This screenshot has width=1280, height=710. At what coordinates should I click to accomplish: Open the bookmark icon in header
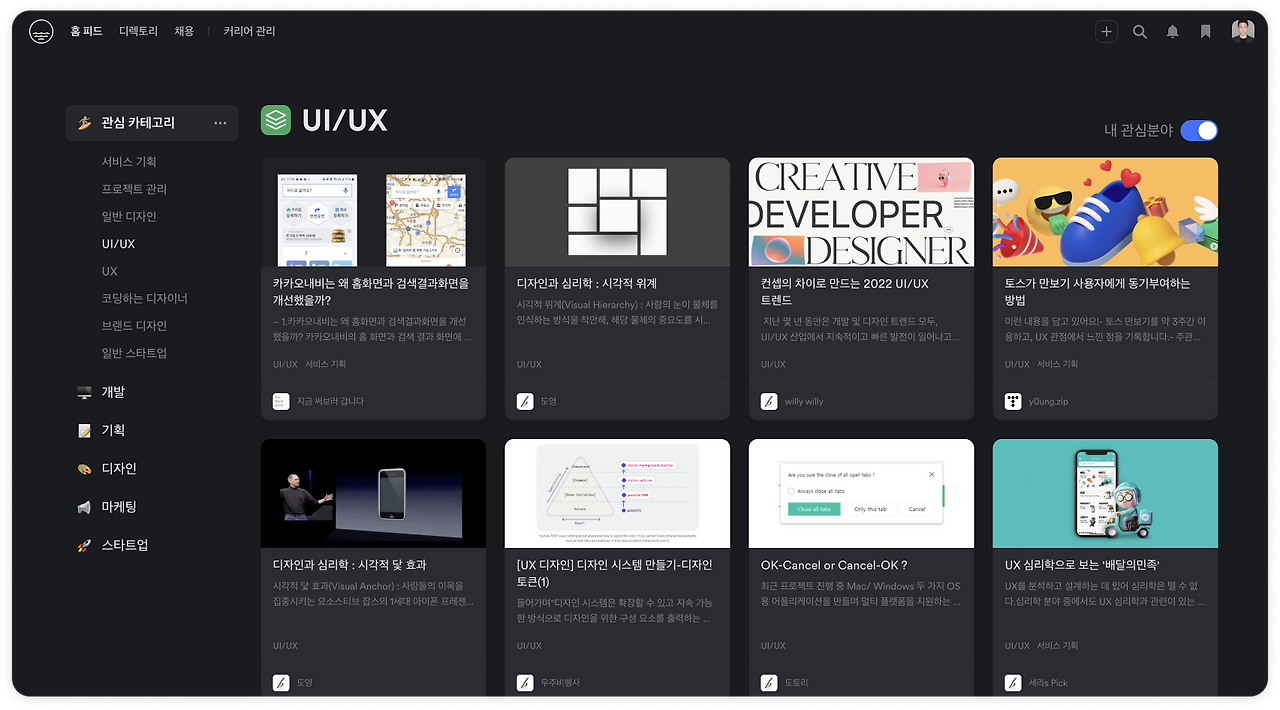1206,32
